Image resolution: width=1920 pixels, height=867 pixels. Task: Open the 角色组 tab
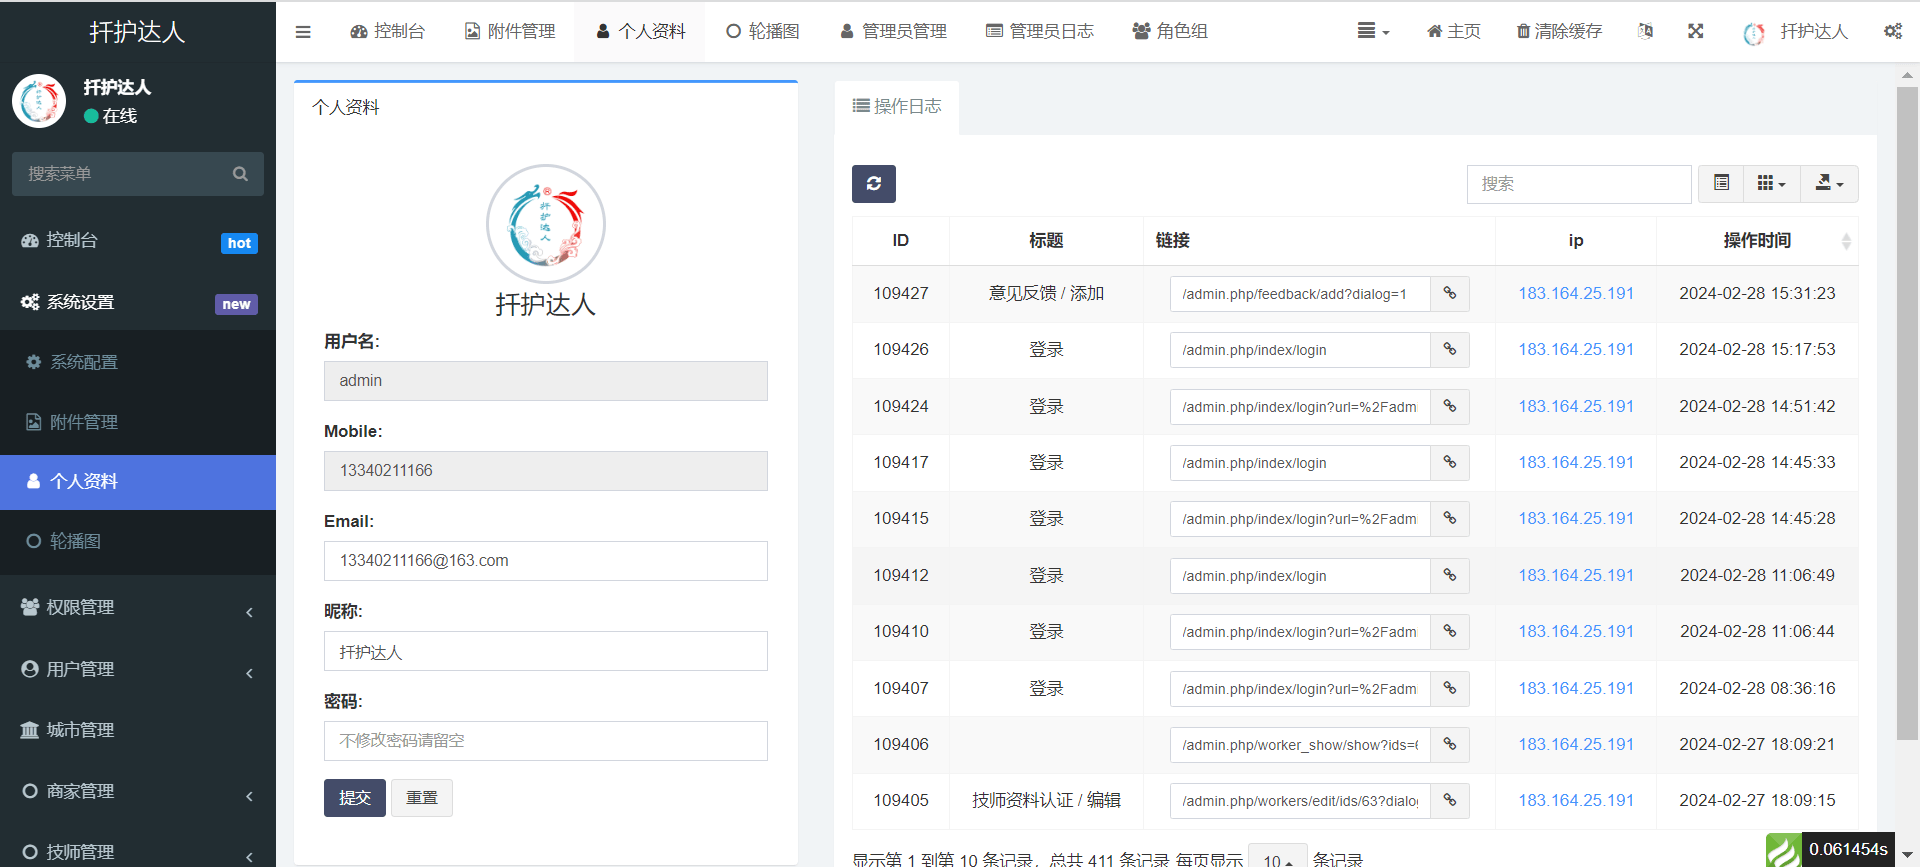click(1169, 32)
